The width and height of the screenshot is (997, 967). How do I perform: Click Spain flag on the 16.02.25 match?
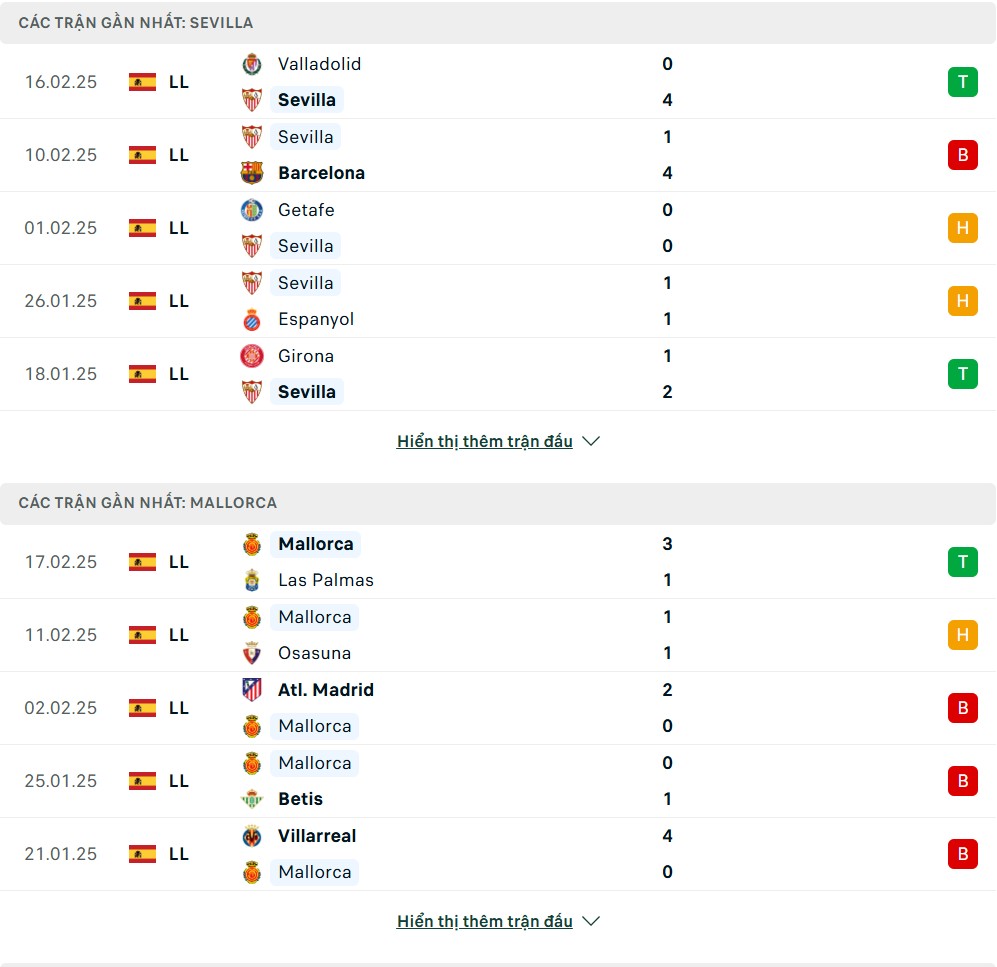[x=142, y=82]
